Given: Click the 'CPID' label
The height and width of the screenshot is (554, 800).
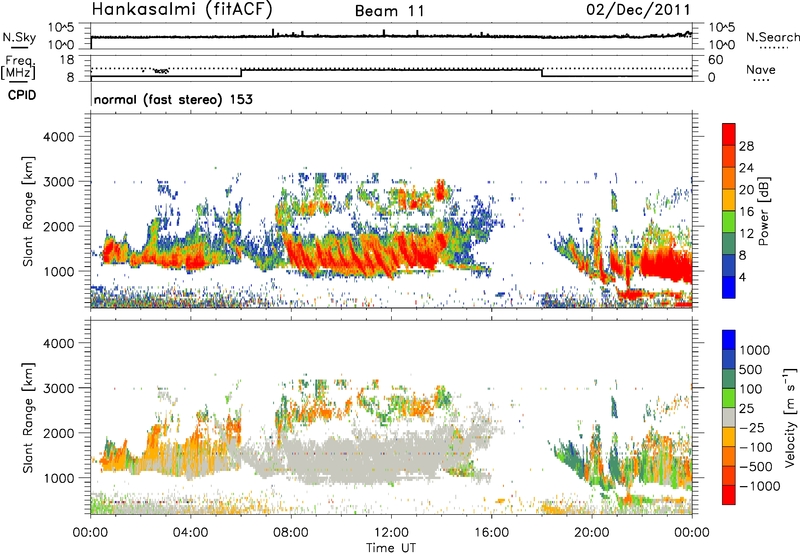Looking at the screenshot, I should 22,95.
